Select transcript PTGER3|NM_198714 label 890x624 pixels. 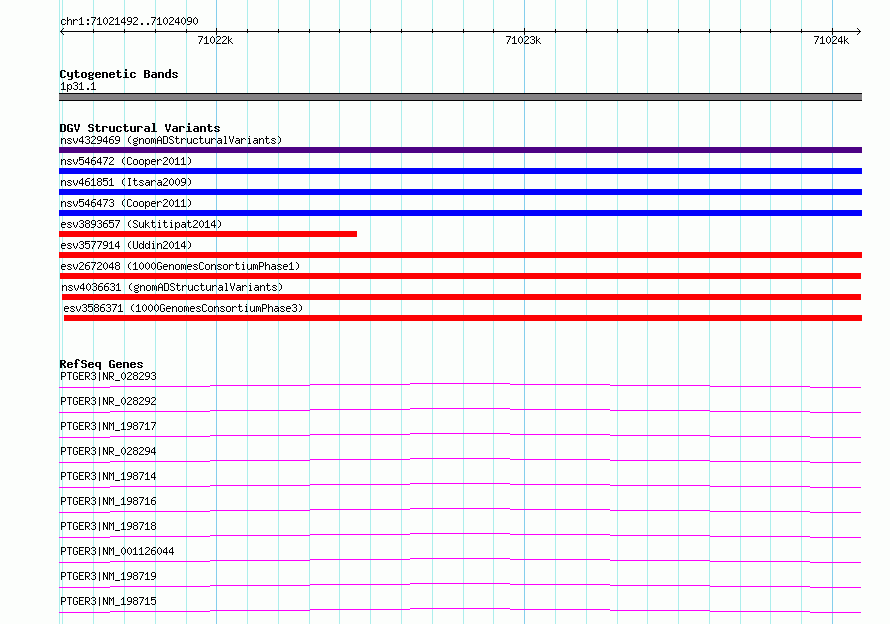coord(108,476)
